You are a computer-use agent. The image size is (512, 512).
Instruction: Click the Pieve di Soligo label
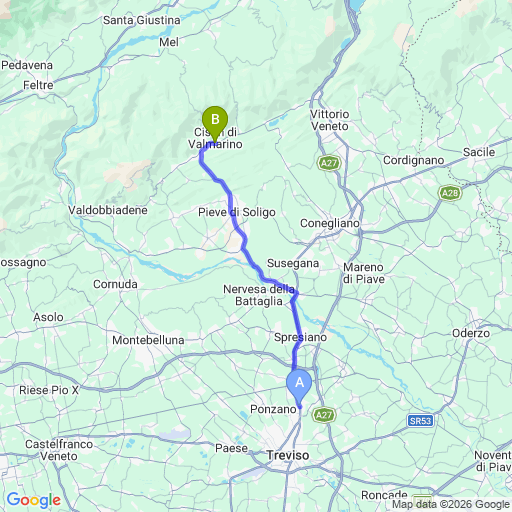[237, 212]
